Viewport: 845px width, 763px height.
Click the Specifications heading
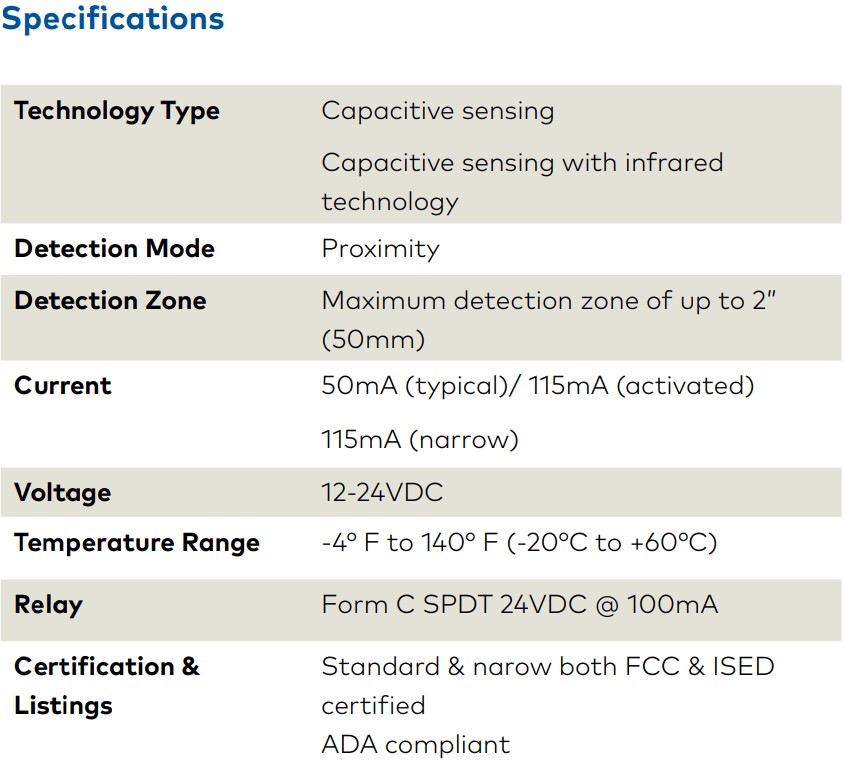(x=113, y=19)
